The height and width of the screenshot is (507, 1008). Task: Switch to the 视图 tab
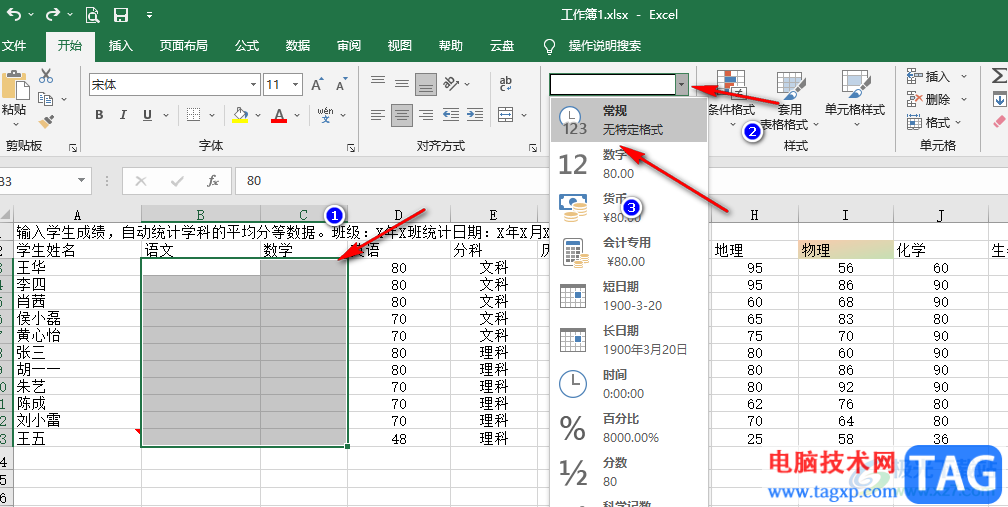(x=400, y=46)
